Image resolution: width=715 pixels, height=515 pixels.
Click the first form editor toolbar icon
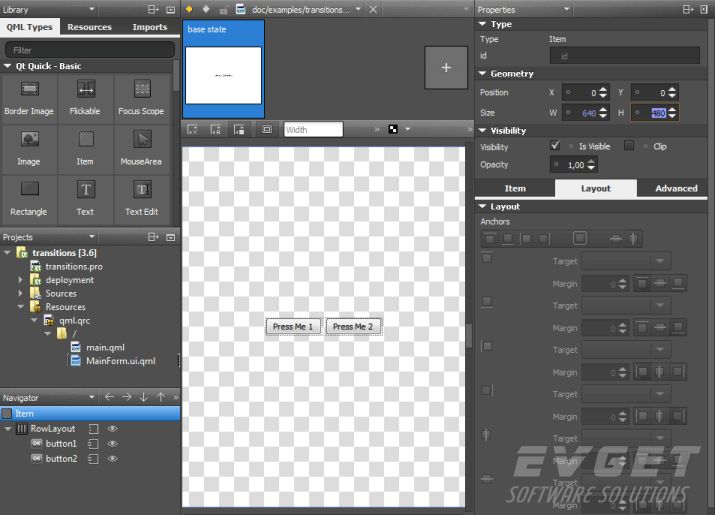[x=192, y=130]
